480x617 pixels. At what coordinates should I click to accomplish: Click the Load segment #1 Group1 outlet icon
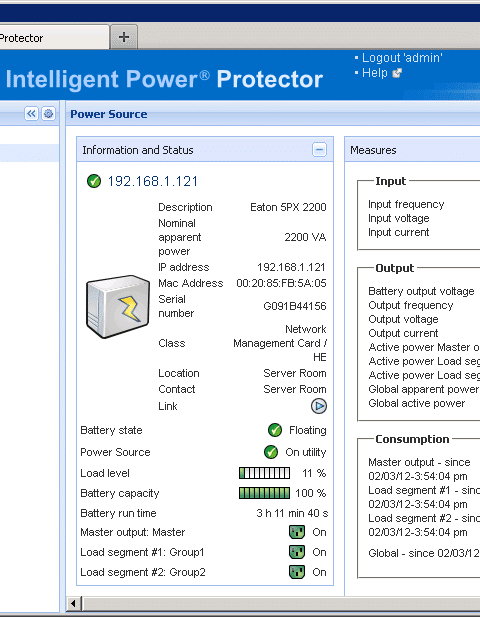tap(297, 552)
